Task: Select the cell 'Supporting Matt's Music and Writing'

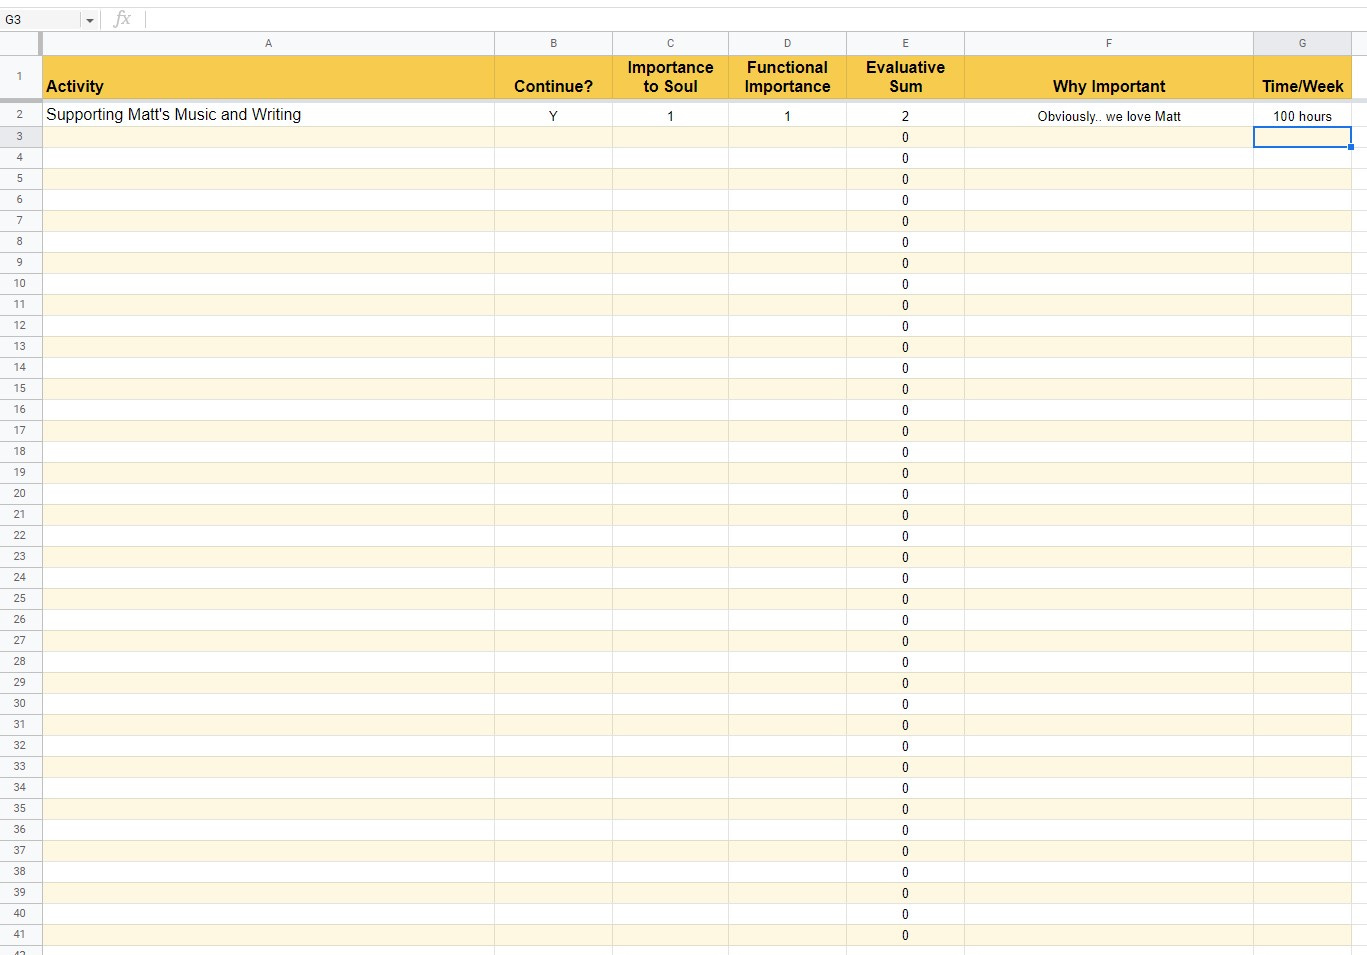Action: (x=268, y=115)
